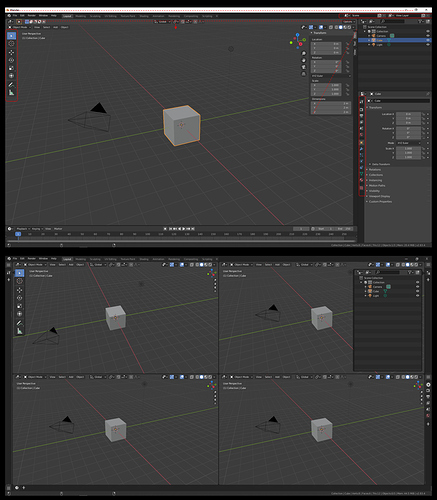Hide the Cube object in top window outliner
This screenshot has width=437, height=500.
coord(428,40)
